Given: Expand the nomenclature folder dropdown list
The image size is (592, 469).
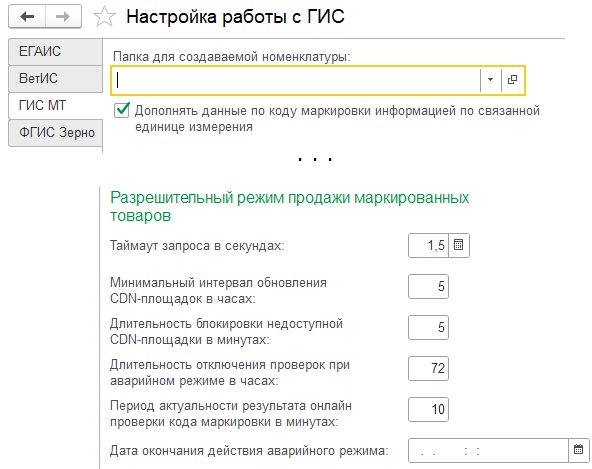Looking at the screenshot, I should coord(490,80).
